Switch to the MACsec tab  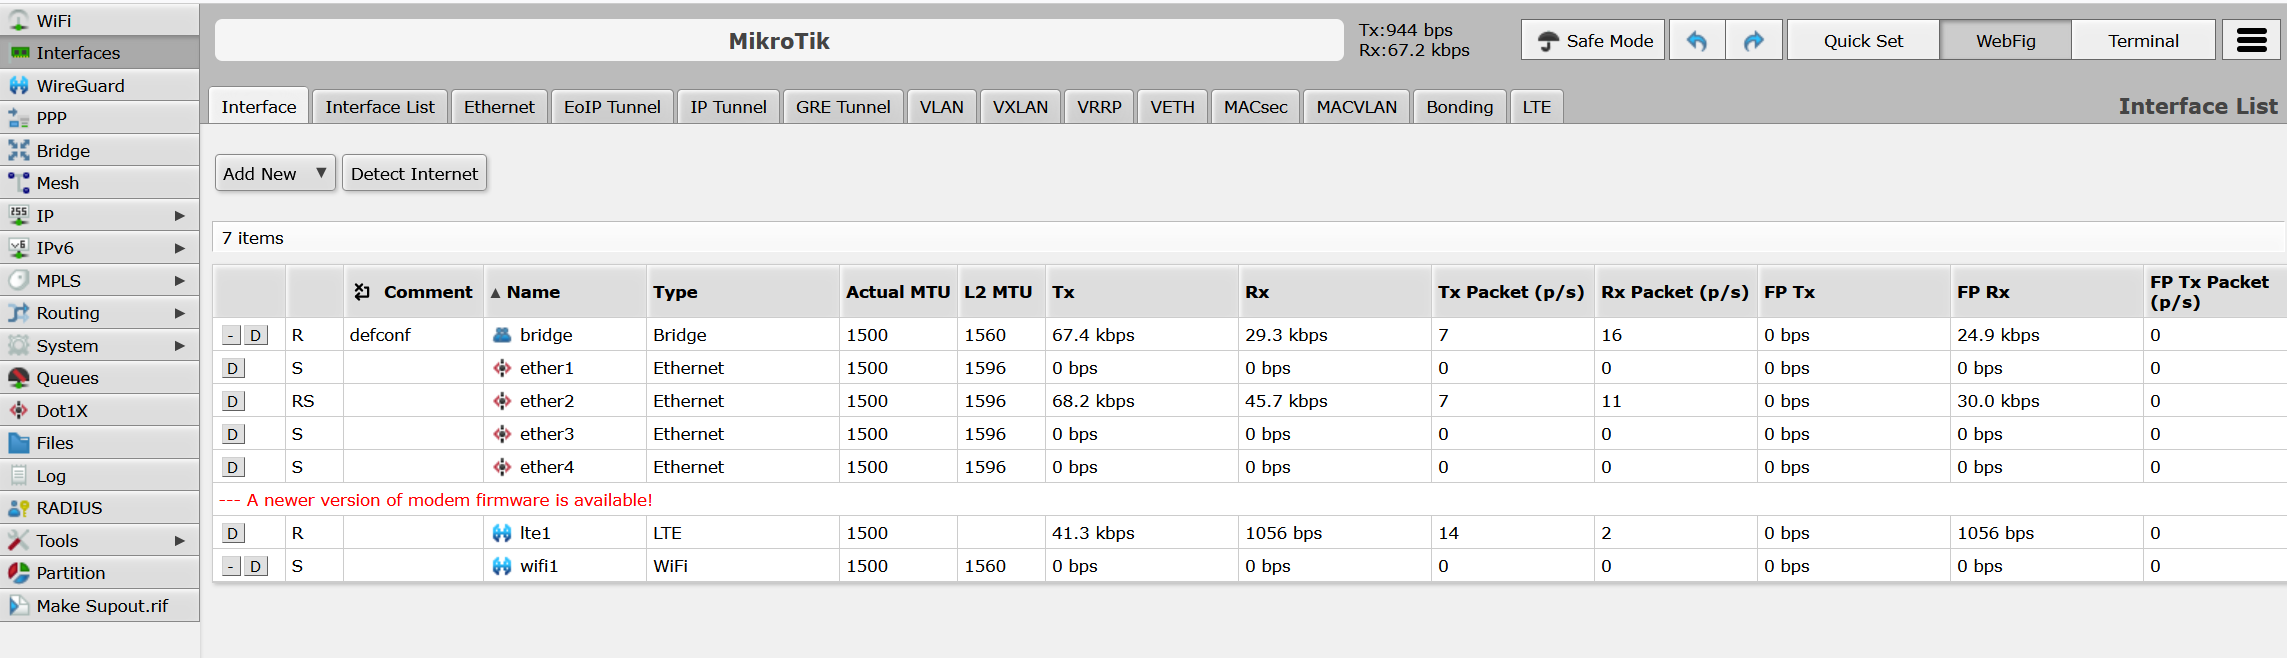point(1256,107)
